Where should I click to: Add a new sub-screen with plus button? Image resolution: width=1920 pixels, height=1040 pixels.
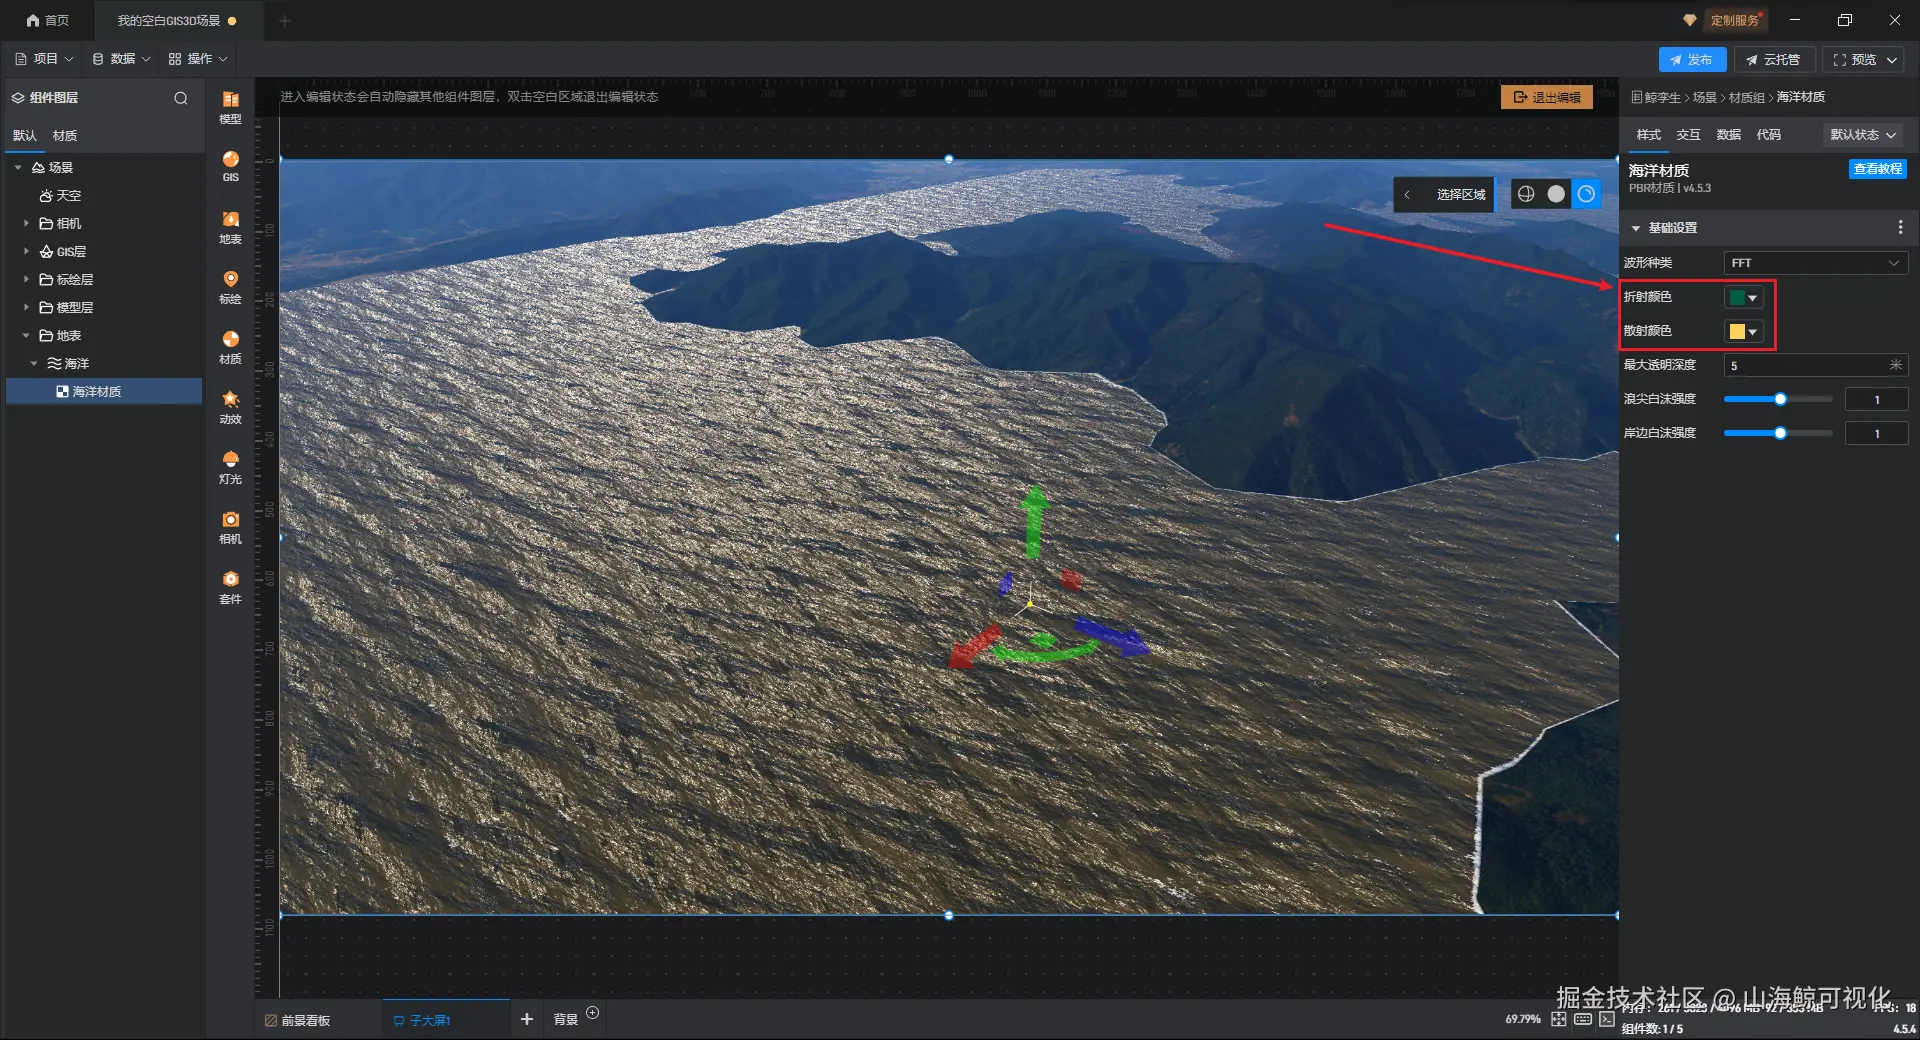(x=527, y=1019)
